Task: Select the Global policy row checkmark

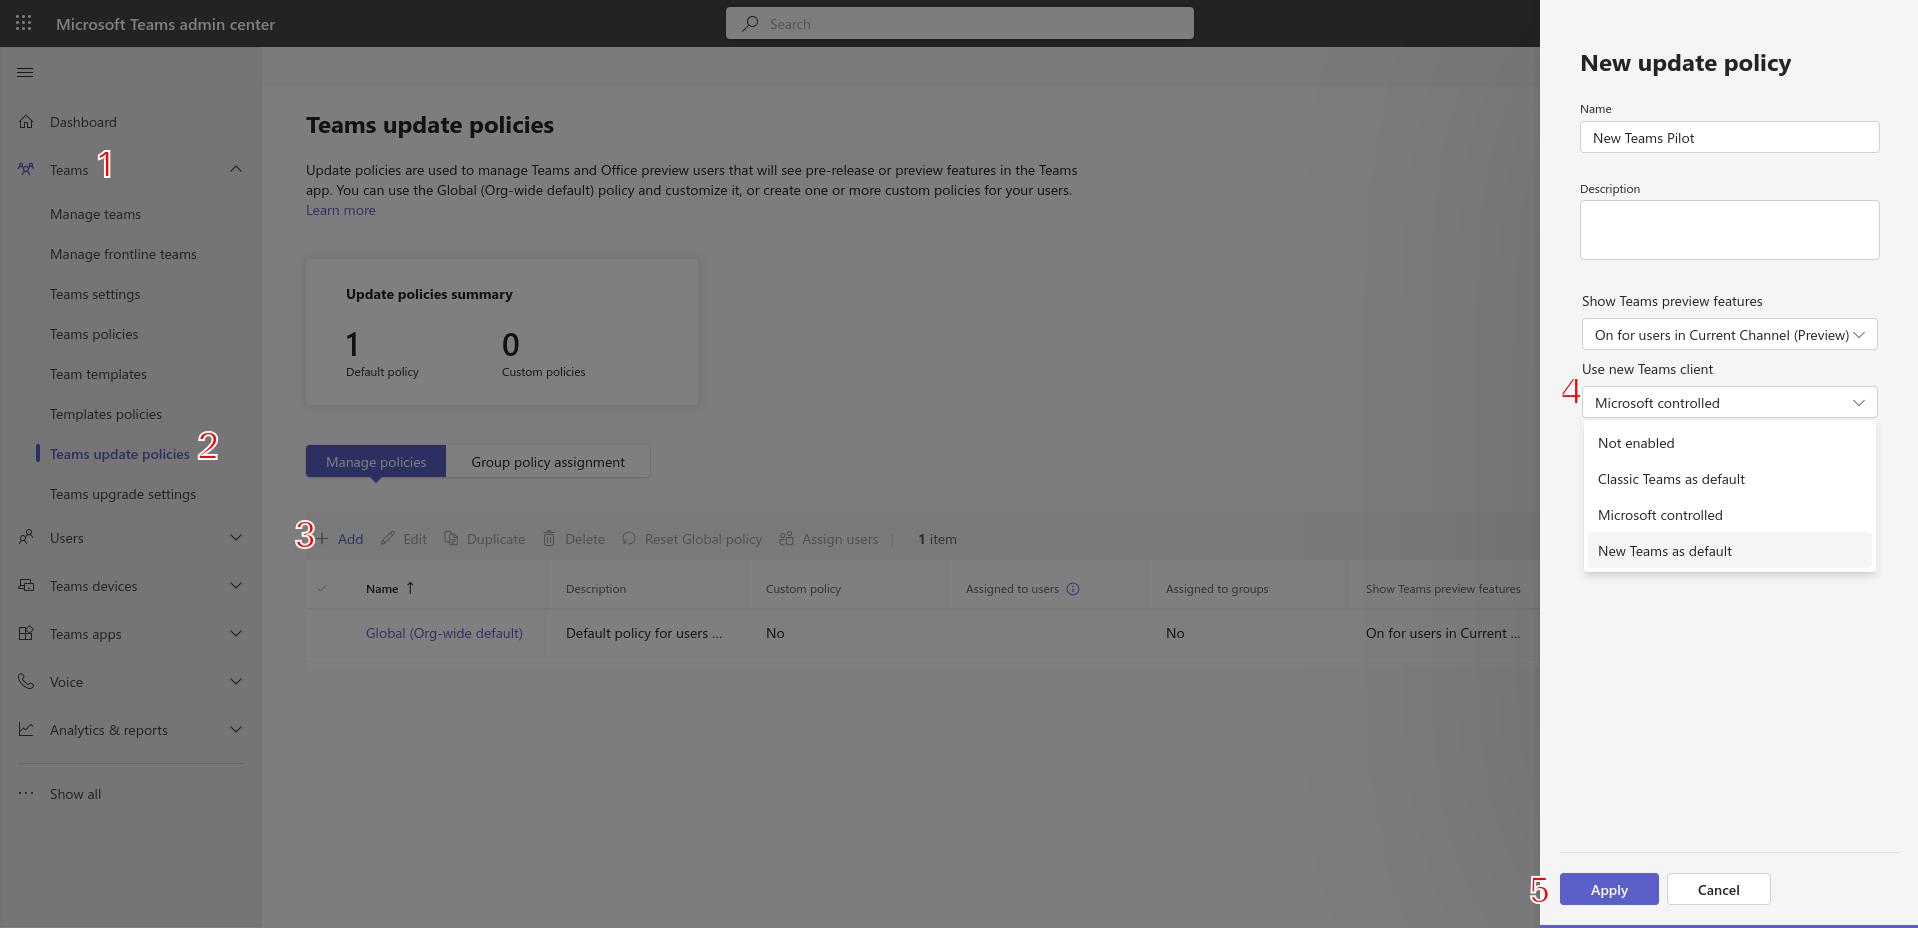Action: (x=322, y=633)
